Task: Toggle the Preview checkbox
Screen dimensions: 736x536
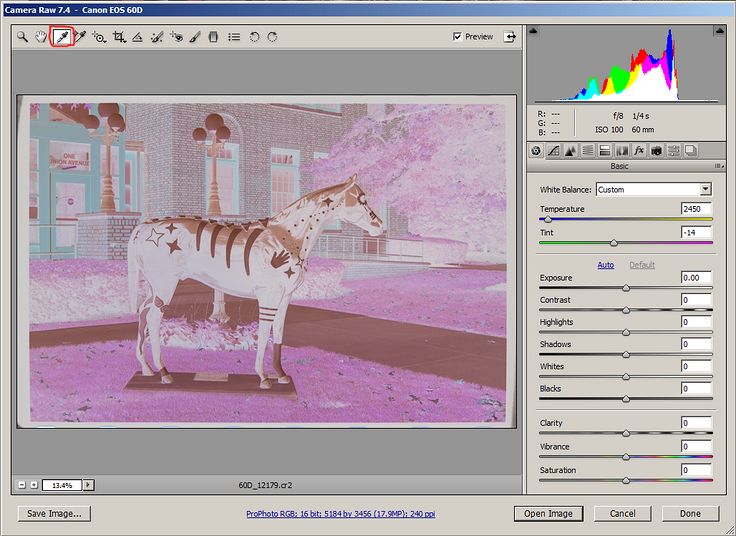Action: tap(458, 37)
